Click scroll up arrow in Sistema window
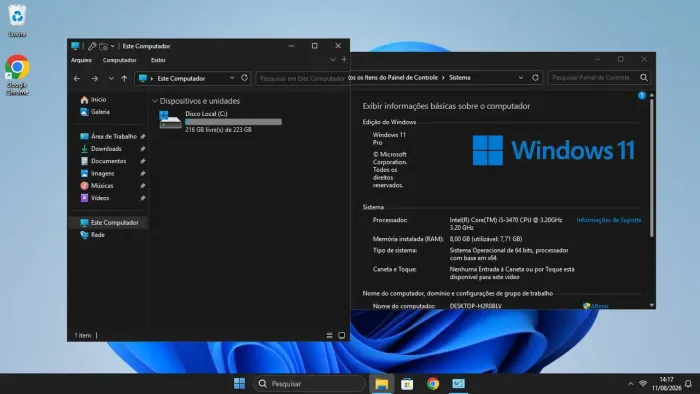The width and height of the screenshot is (700, 394). coord(652,95)
